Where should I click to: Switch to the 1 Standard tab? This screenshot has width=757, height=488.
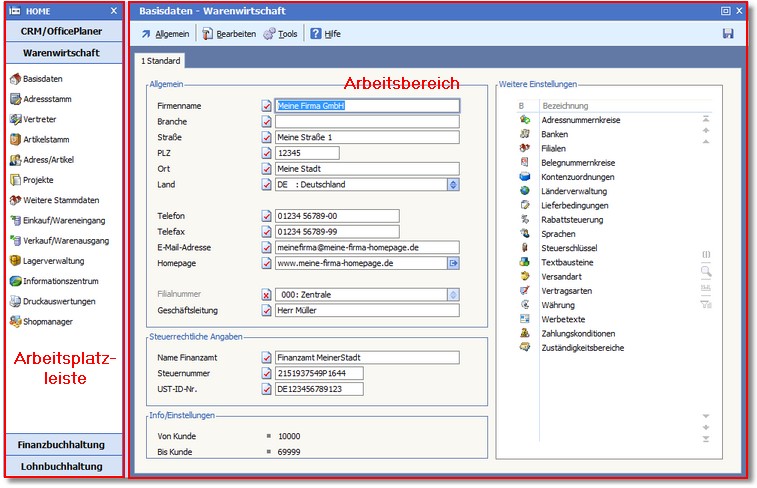159,60
